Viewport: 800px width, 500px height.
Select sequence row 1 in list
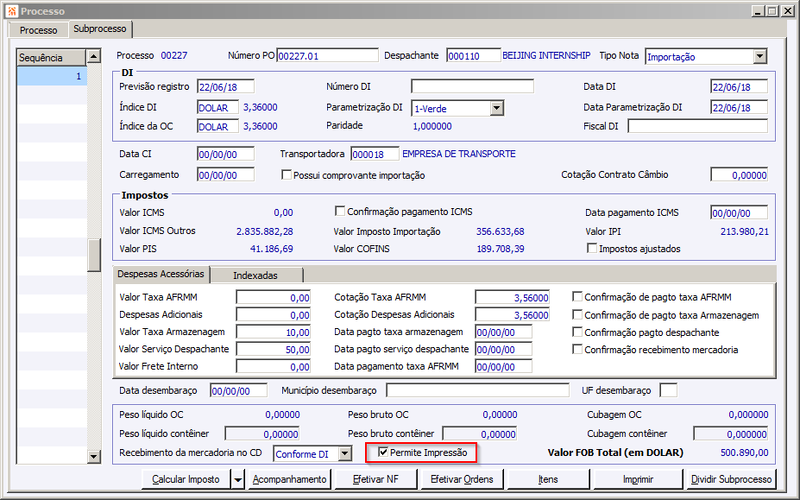click(x=52, y=76)
